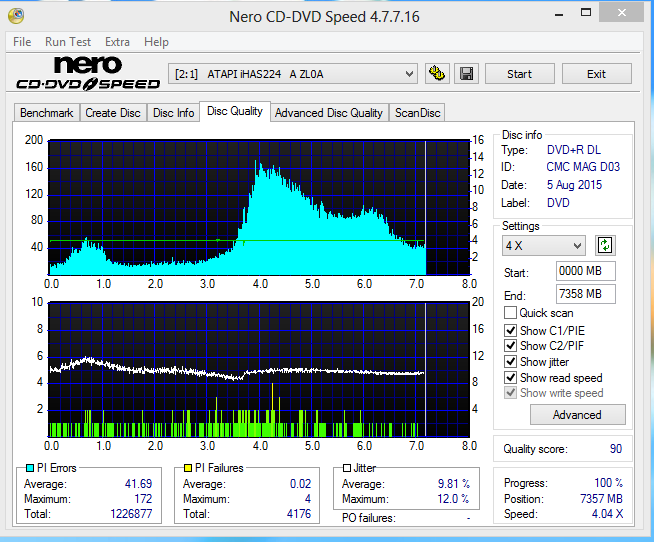Minimize the Nero CD-DVD Speed window
Image resolution: width=654 pixels, height=542 pixels.
point(559,13)
